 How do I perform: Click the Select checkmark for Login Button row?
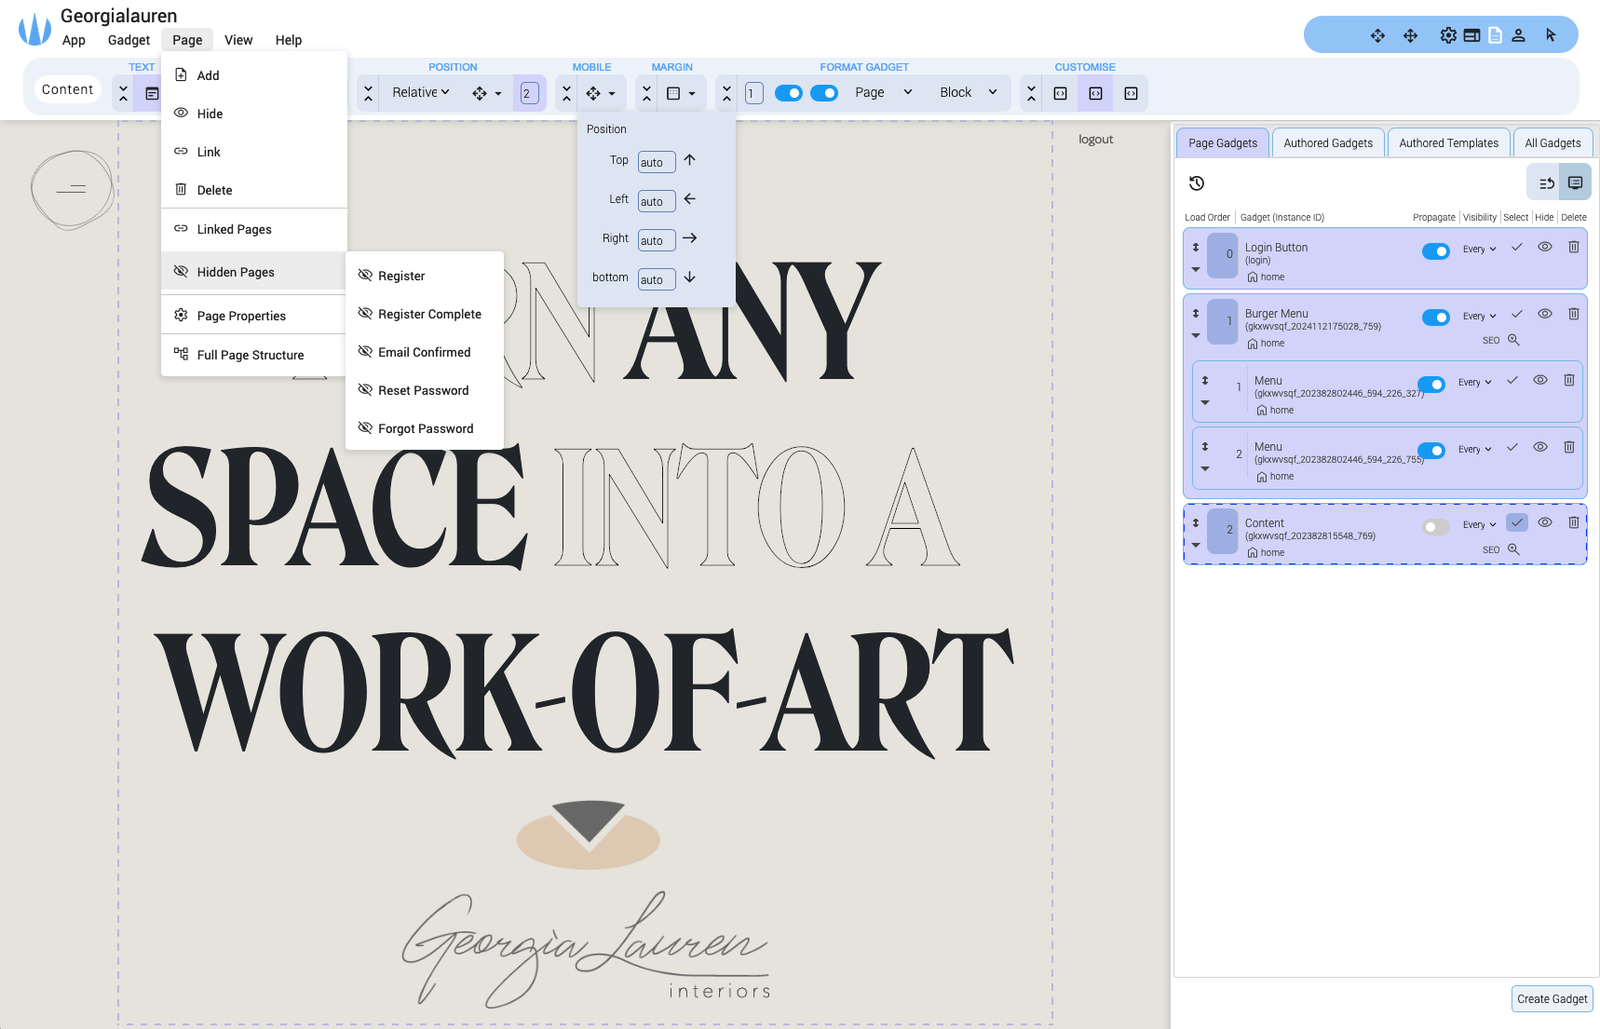coord(1517,247)
